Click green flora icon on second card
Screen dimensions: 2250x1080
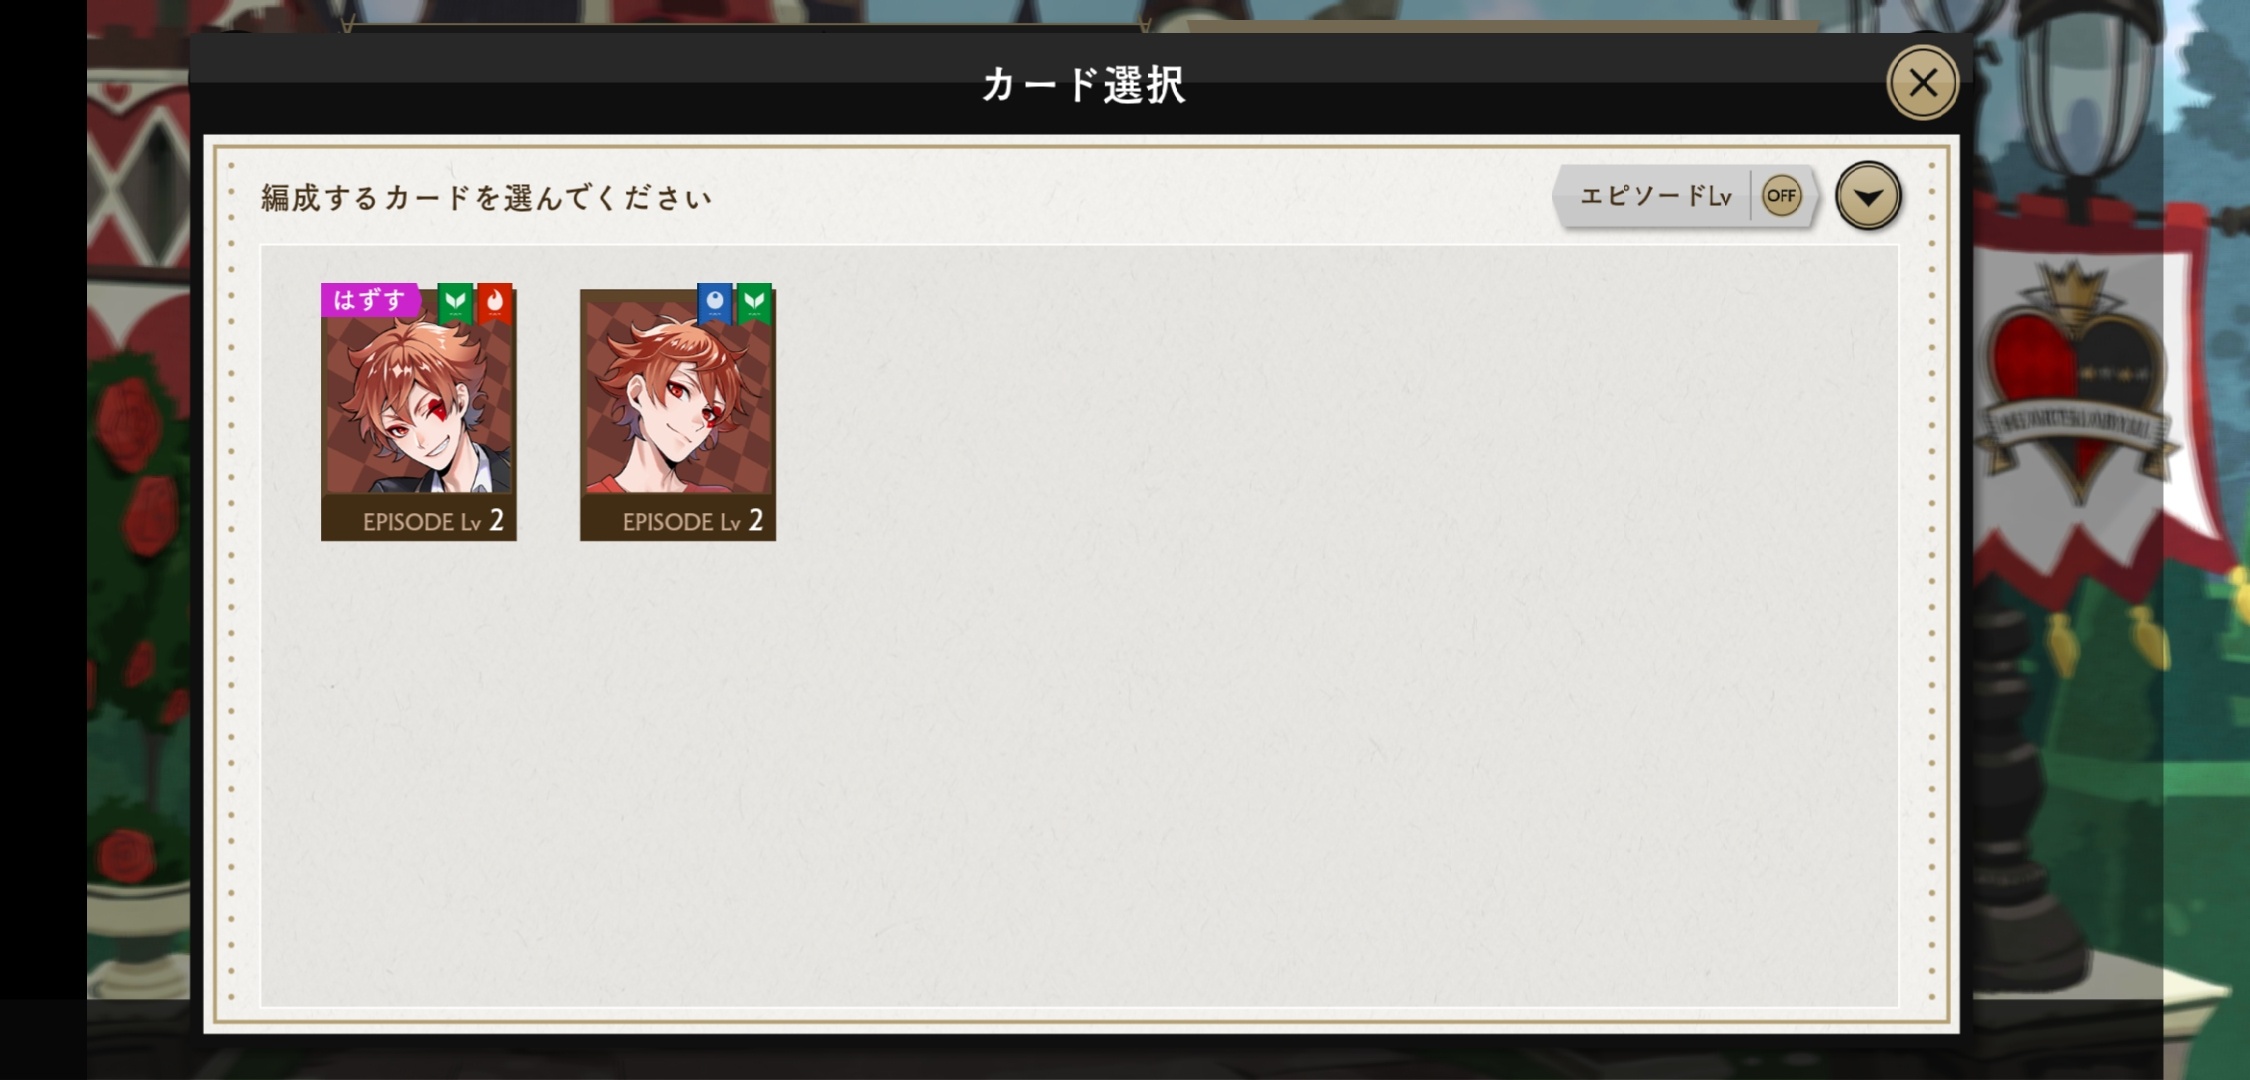755,303
